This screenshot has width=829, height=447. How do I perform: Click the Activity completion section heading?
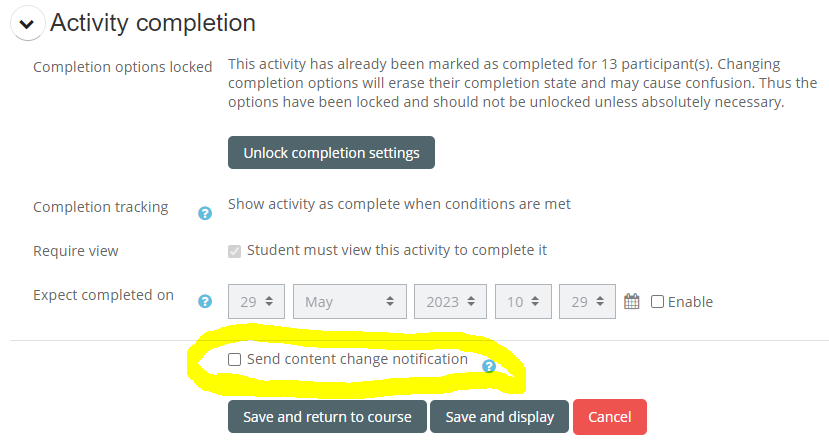pos(153,23)
